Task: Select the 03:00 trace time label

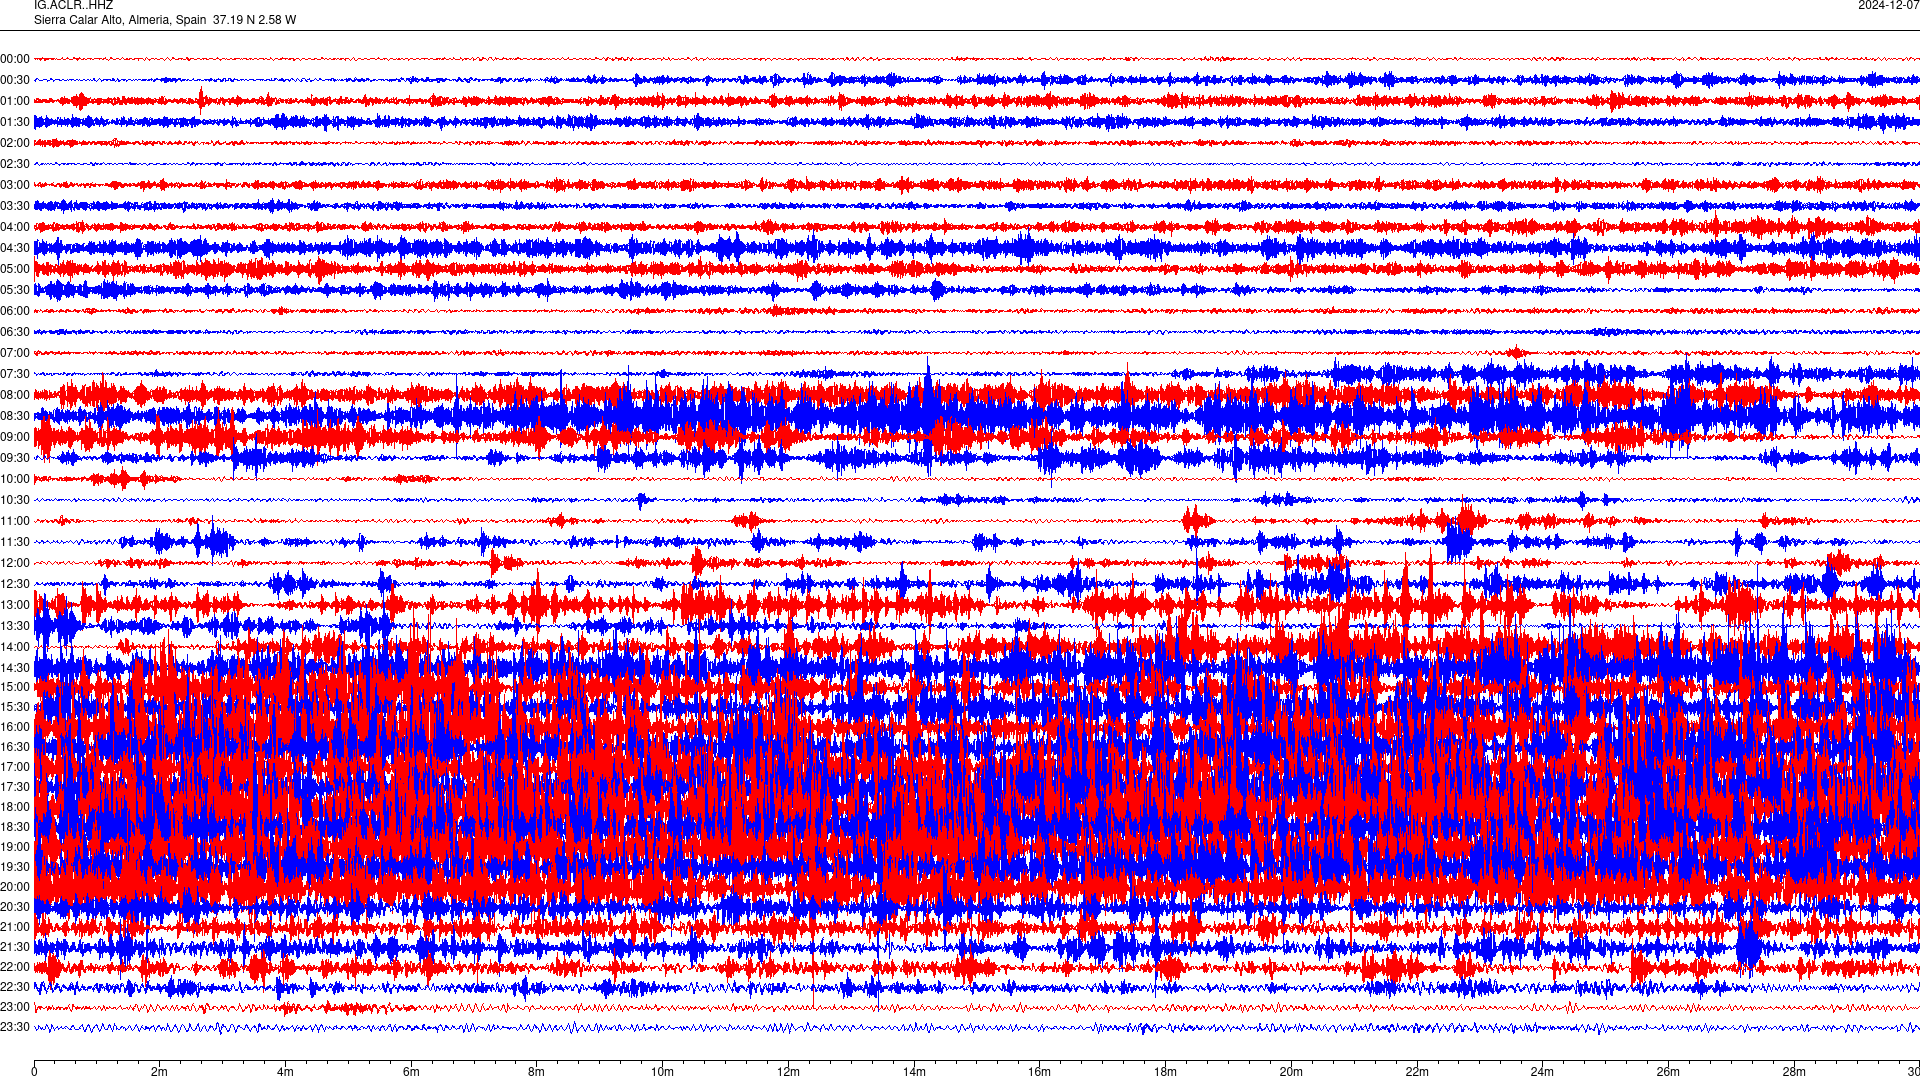Action: click(15, 185)
